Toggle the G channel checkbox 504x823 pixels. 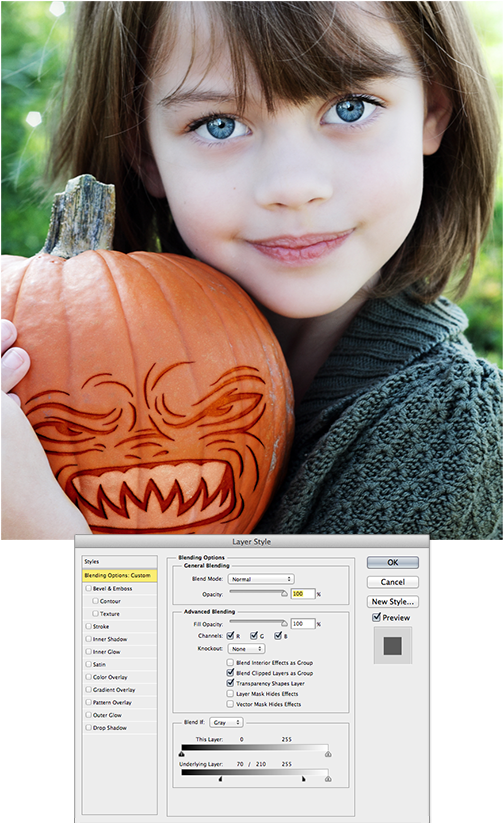[254, 636]
